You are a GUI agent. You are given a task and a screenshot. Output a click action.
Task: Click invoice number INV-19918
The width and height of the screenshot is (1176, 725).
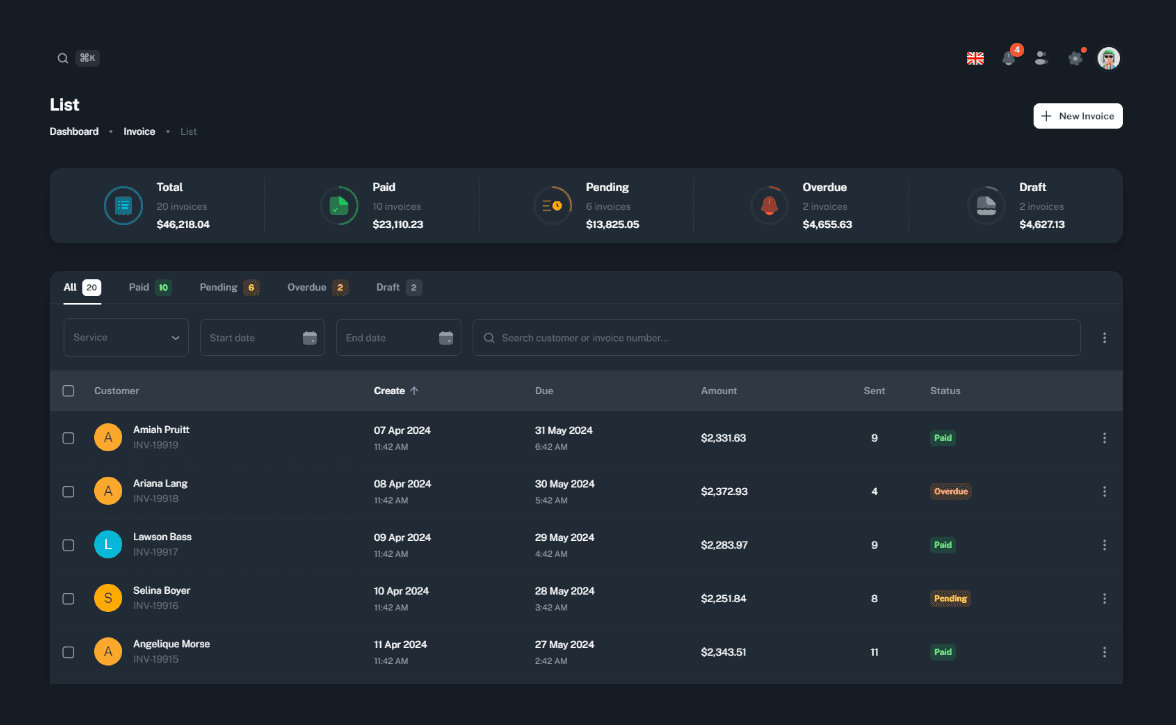(155, 499)
